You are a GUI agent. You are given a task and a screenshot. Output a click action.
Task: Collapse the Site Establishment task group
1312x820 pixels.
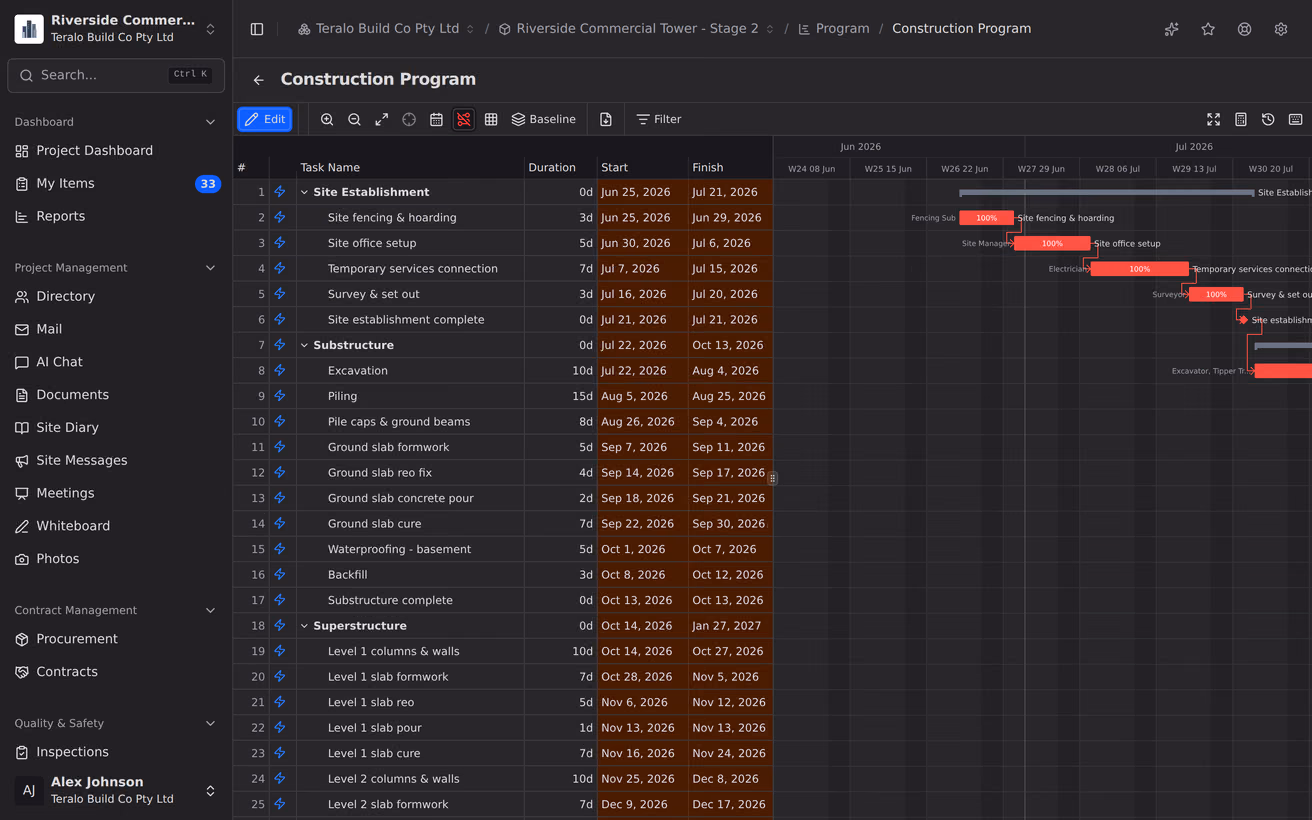(304, 192)
